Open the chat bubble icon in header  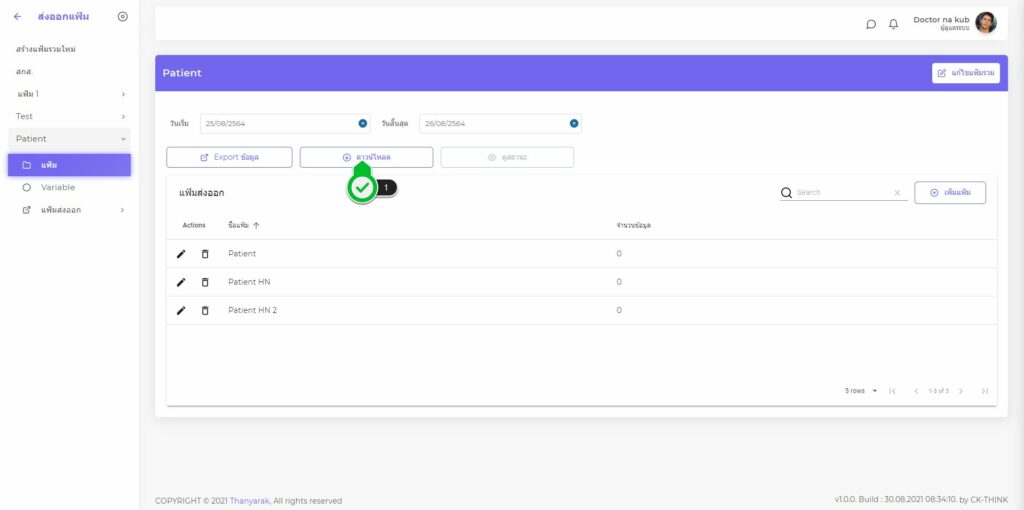(871, 24)
